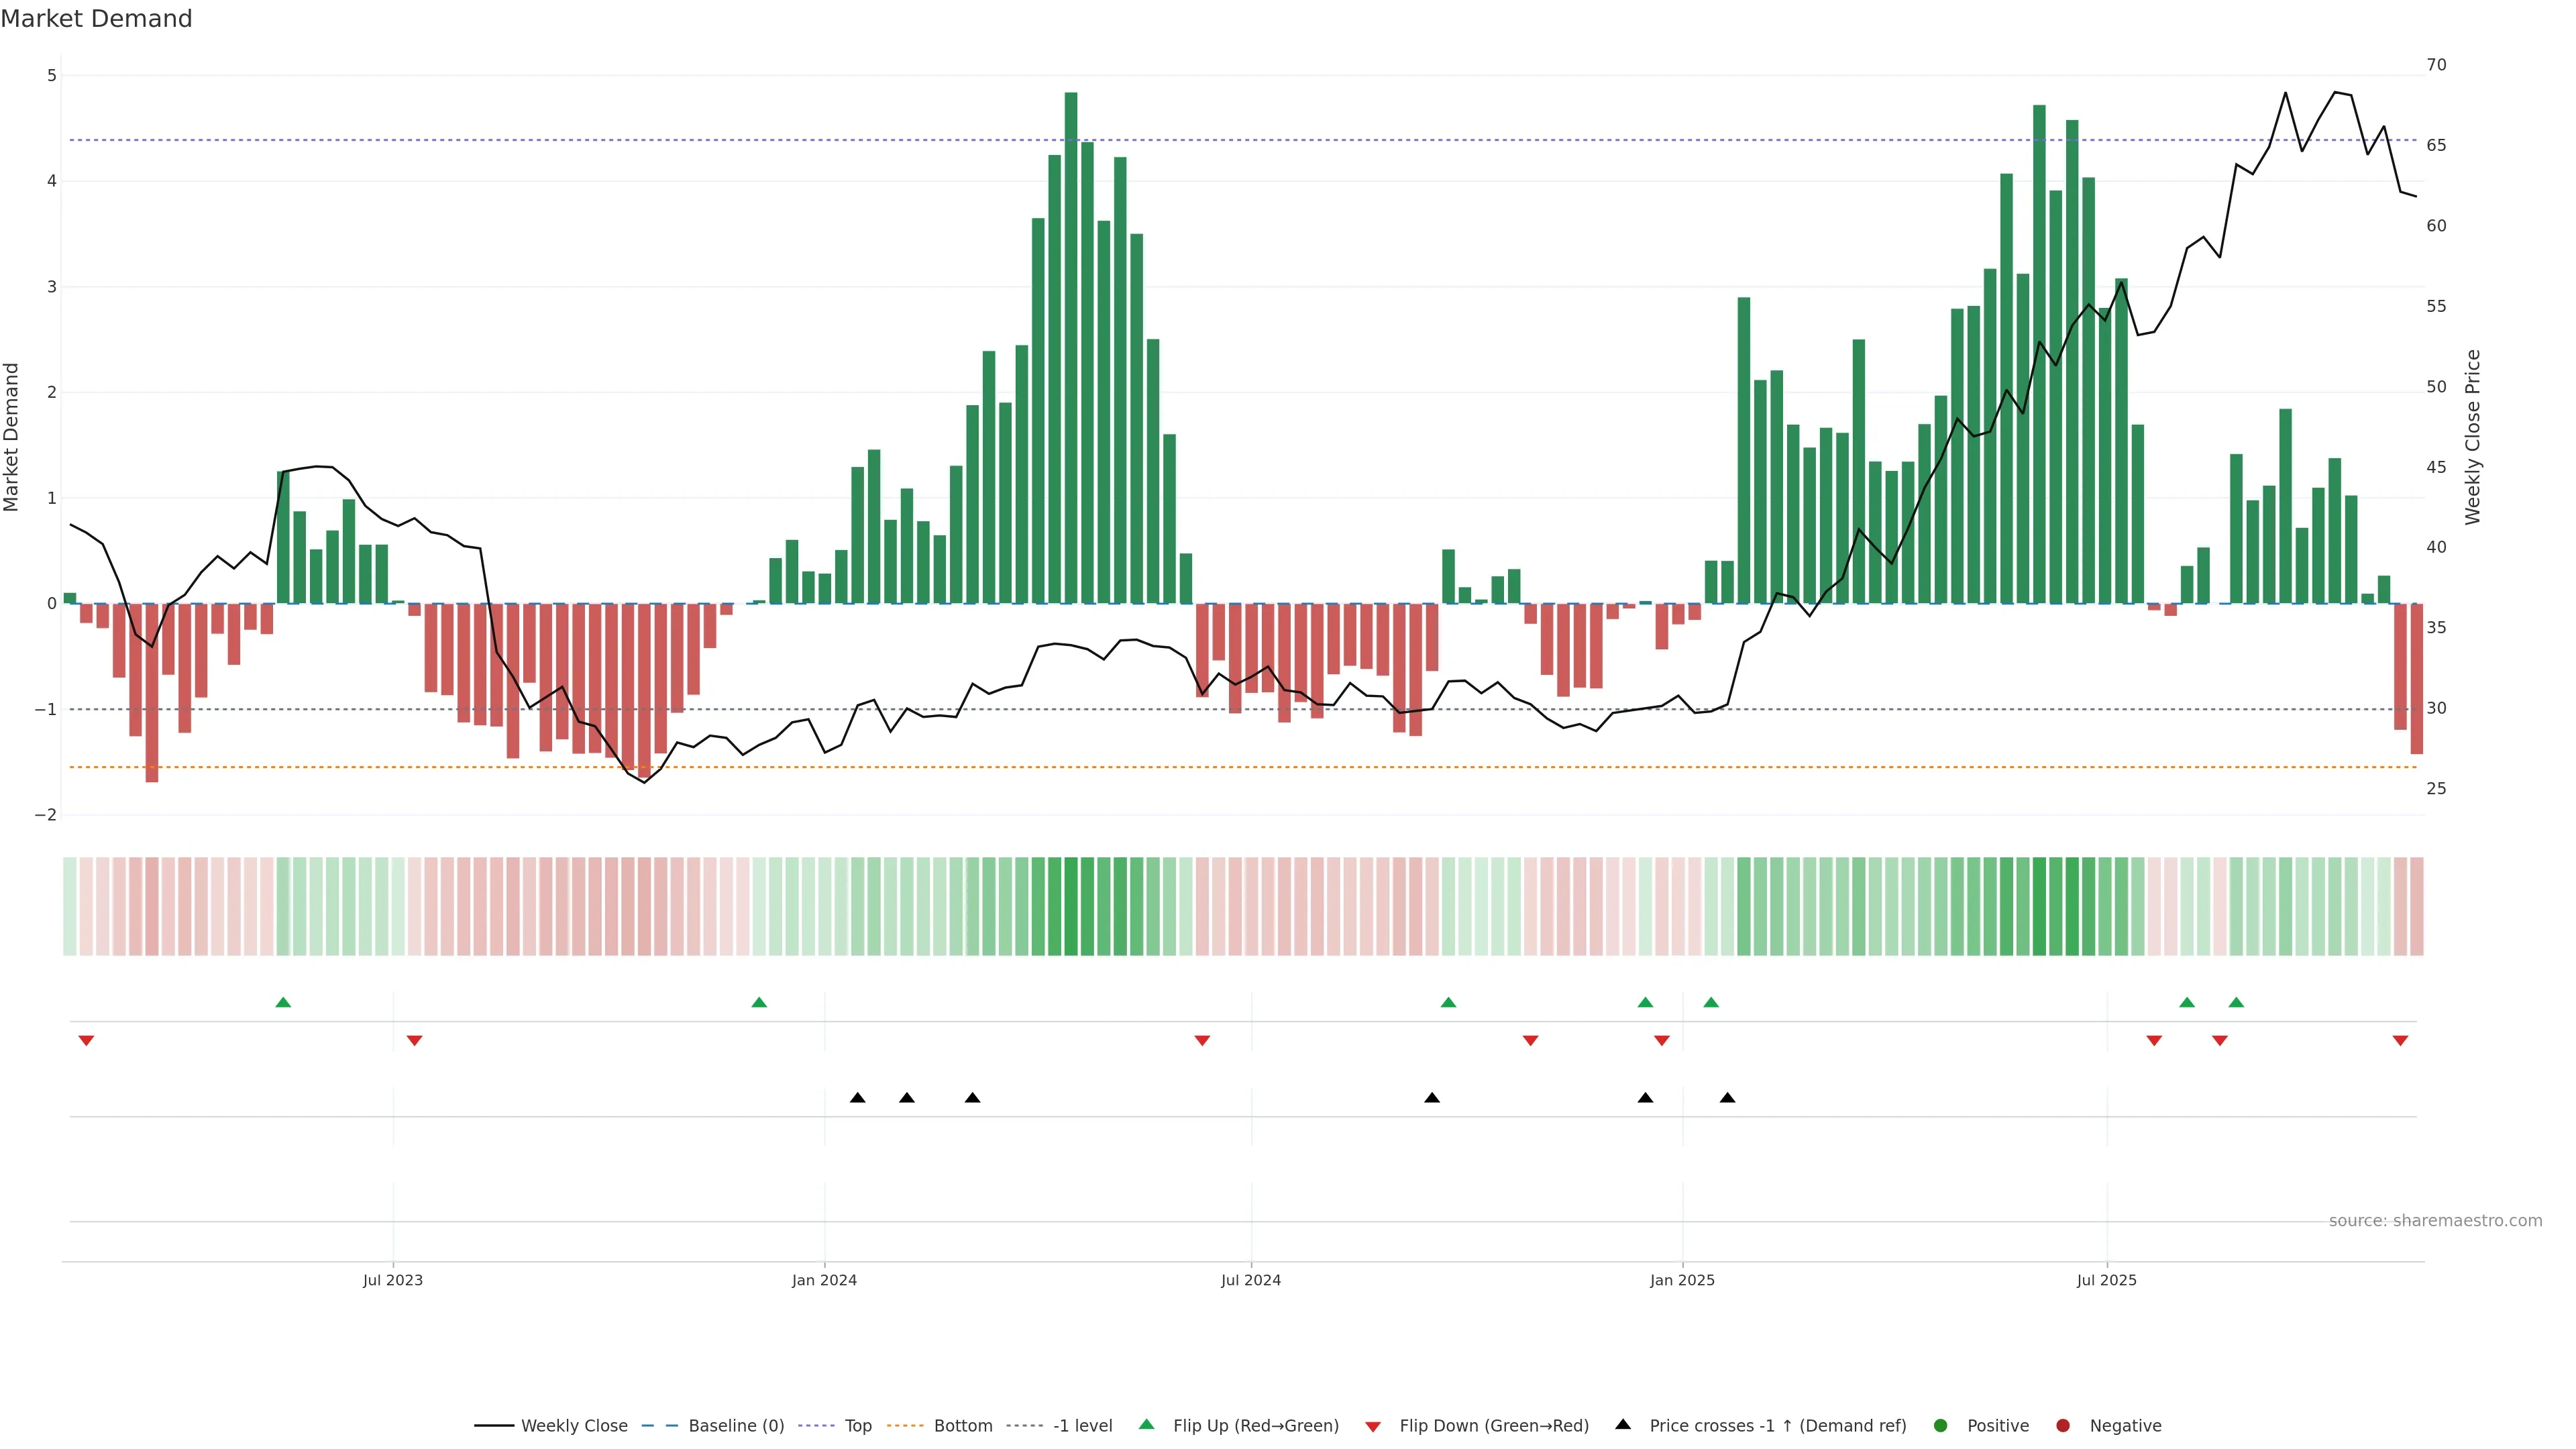2576x1449 pixels.
Task: Click red flip-down marker just after Jul 2023
Action: click(x=415, y=1041)
